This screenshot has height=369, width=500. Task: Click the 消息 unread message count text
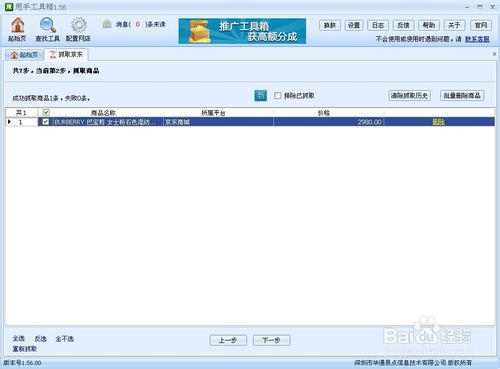coord(140,24)
